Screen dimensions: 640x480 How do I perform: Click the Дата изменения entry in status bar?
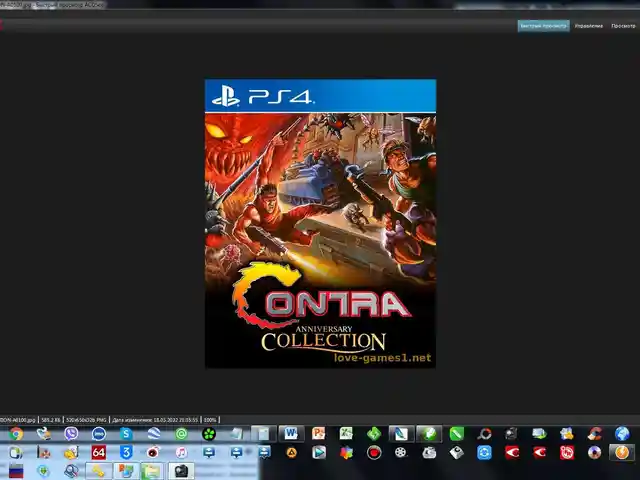(x=155, y=420)
